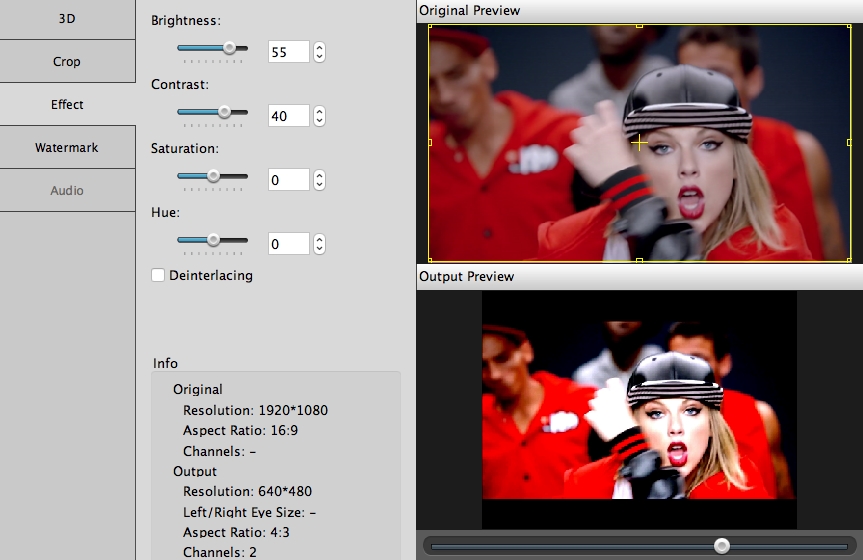
Task: Switch to the Crop tab
Action: pos(67,61)
